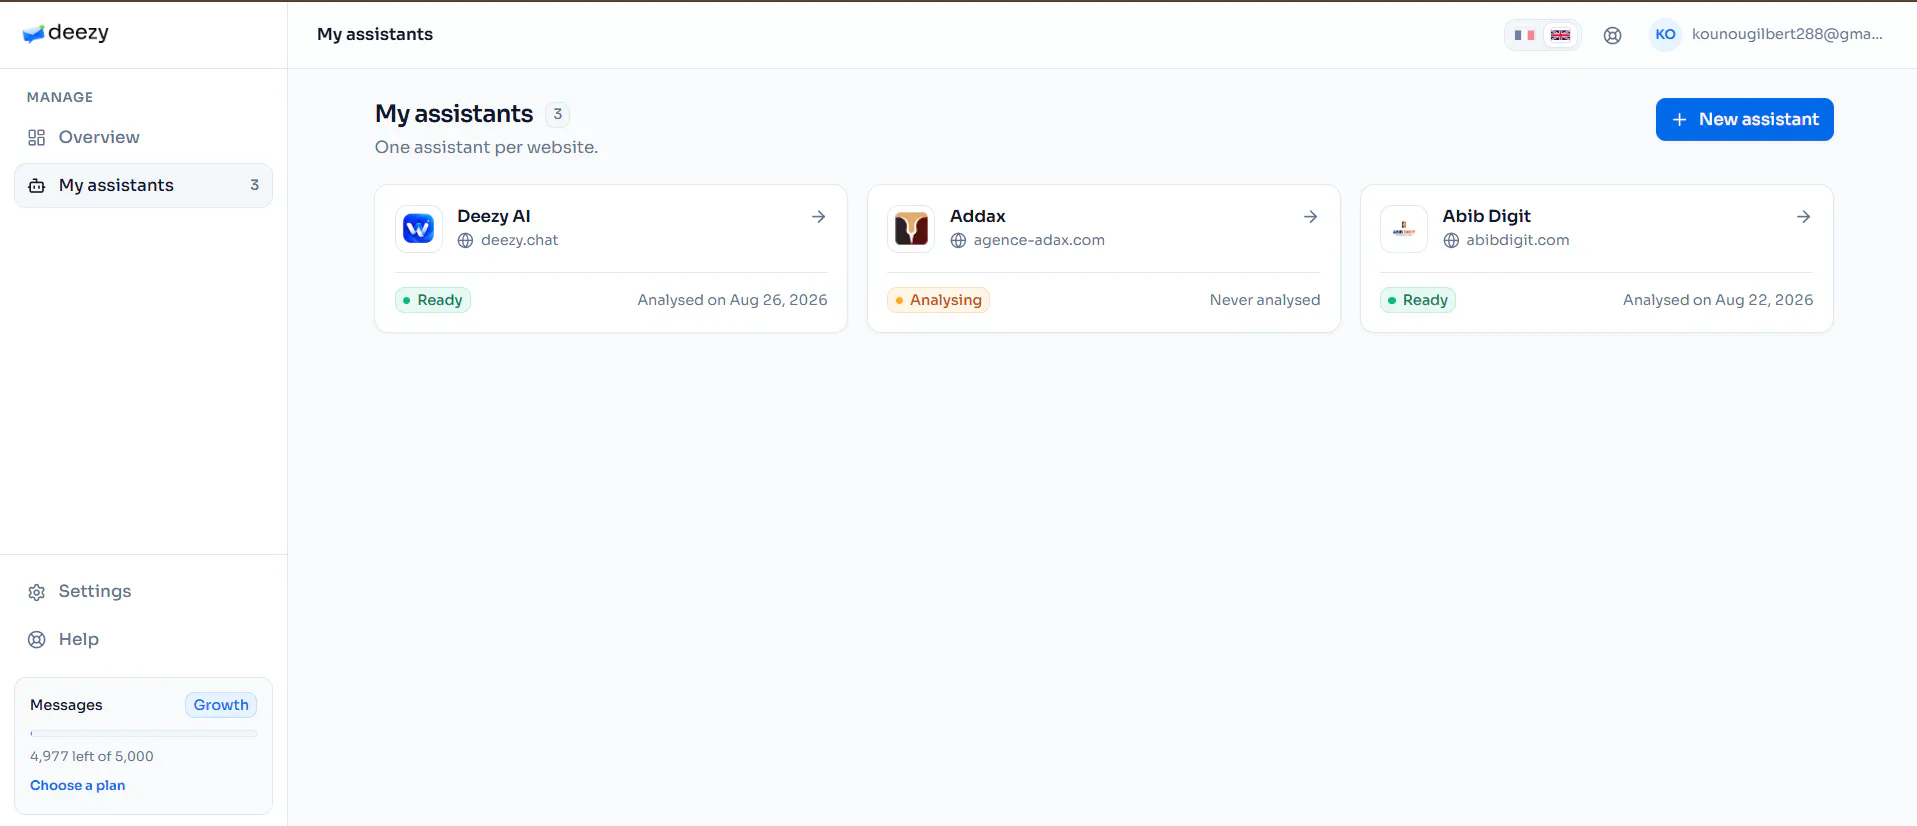This screenshot has width=1917, height=826.
Task: Click globe icon beside agence-adax.com
Action: (958, 241)
